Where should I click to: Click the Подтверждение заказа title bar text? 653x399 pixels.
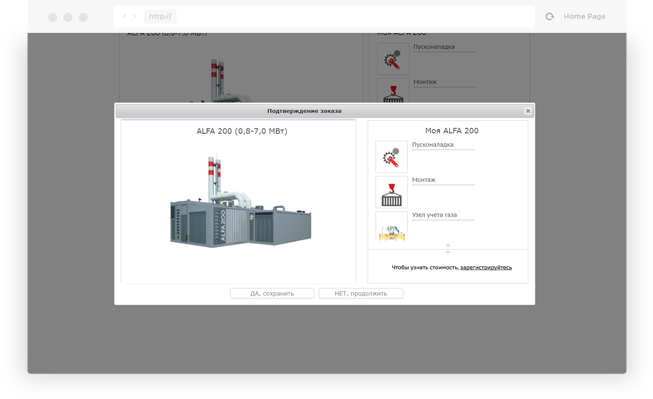(x=304, y=111)
